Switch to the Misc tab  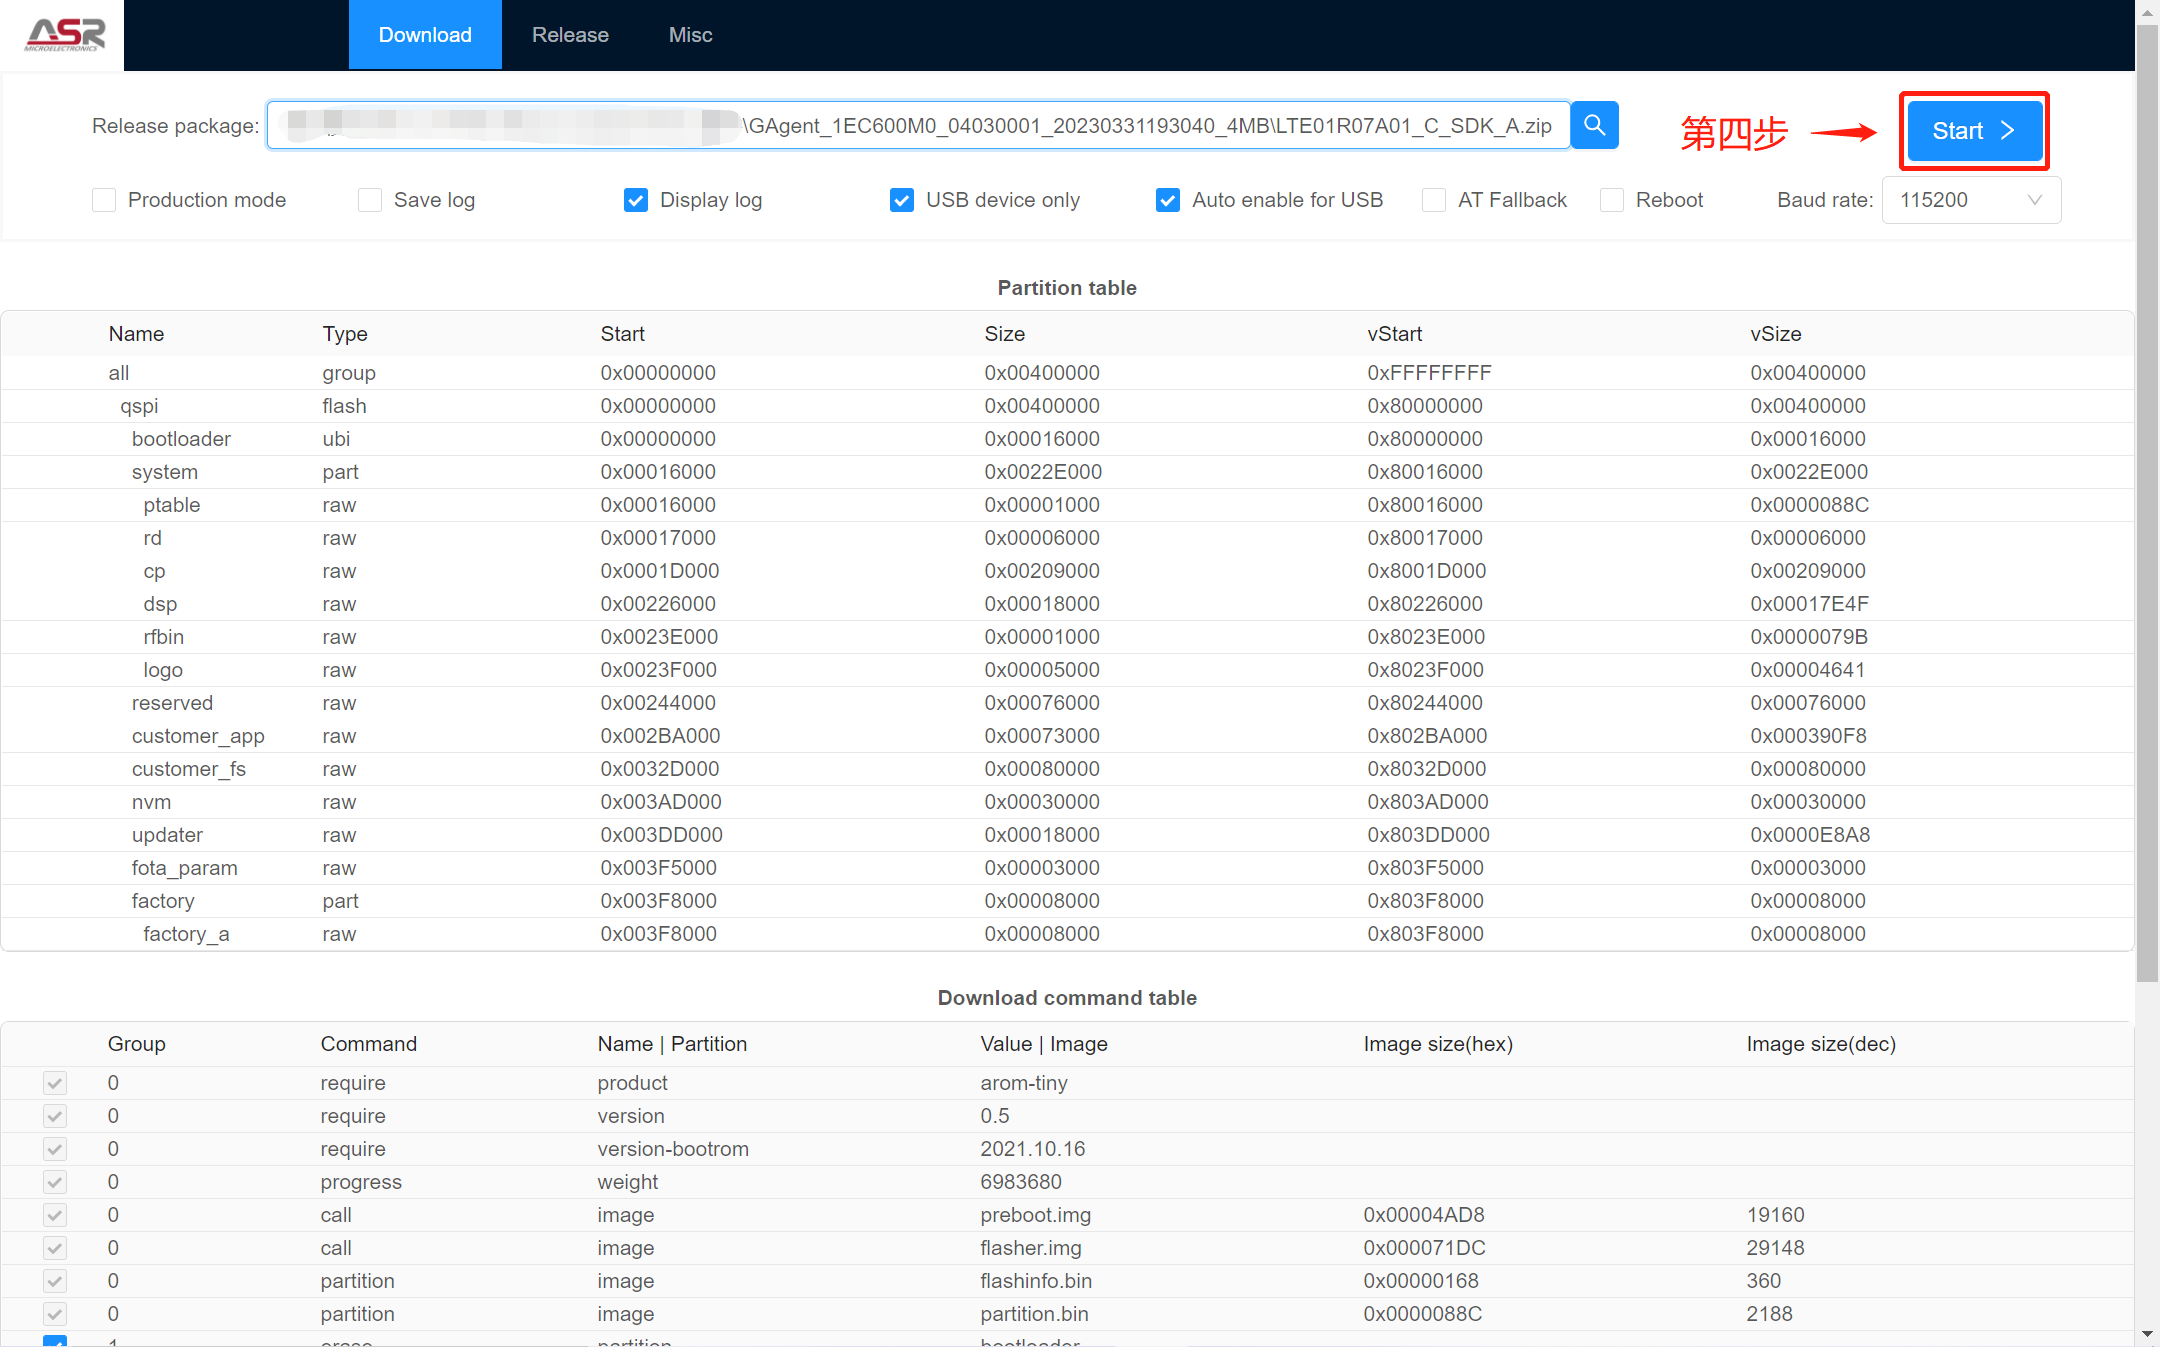pos(690,35)
